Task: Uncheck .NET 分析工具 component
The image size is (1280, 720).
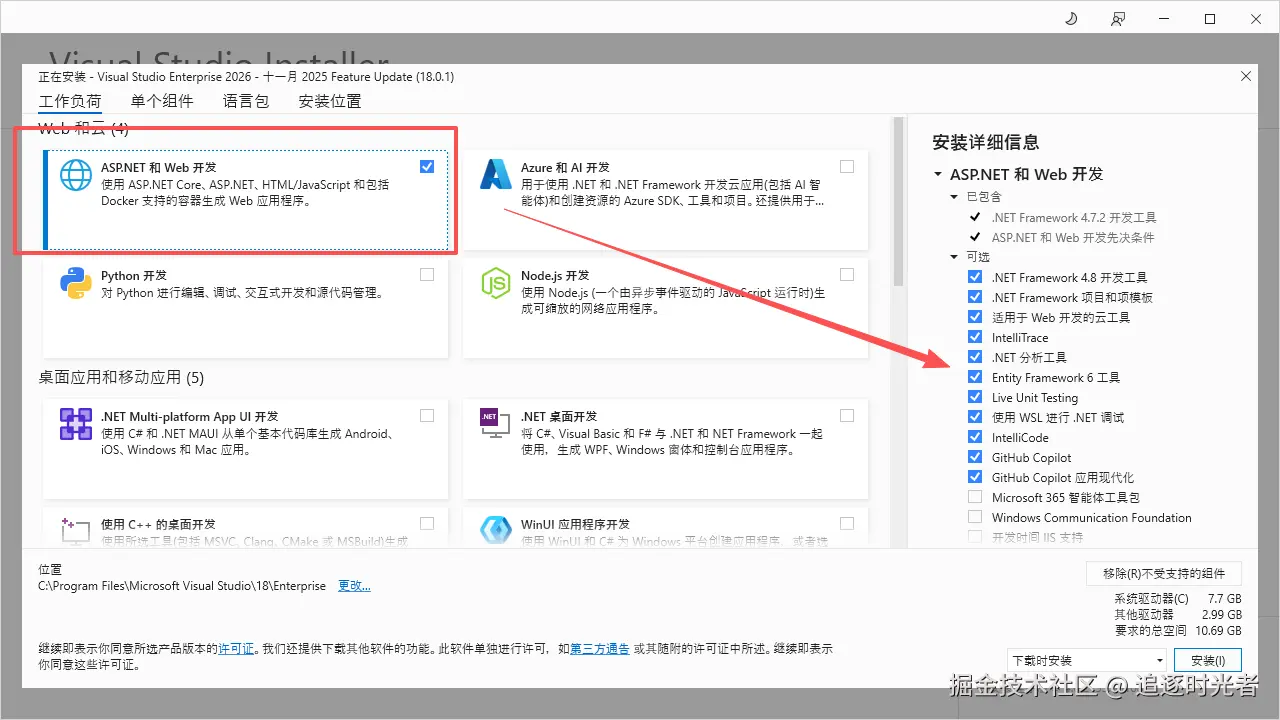Action: [x=975, y=357]
